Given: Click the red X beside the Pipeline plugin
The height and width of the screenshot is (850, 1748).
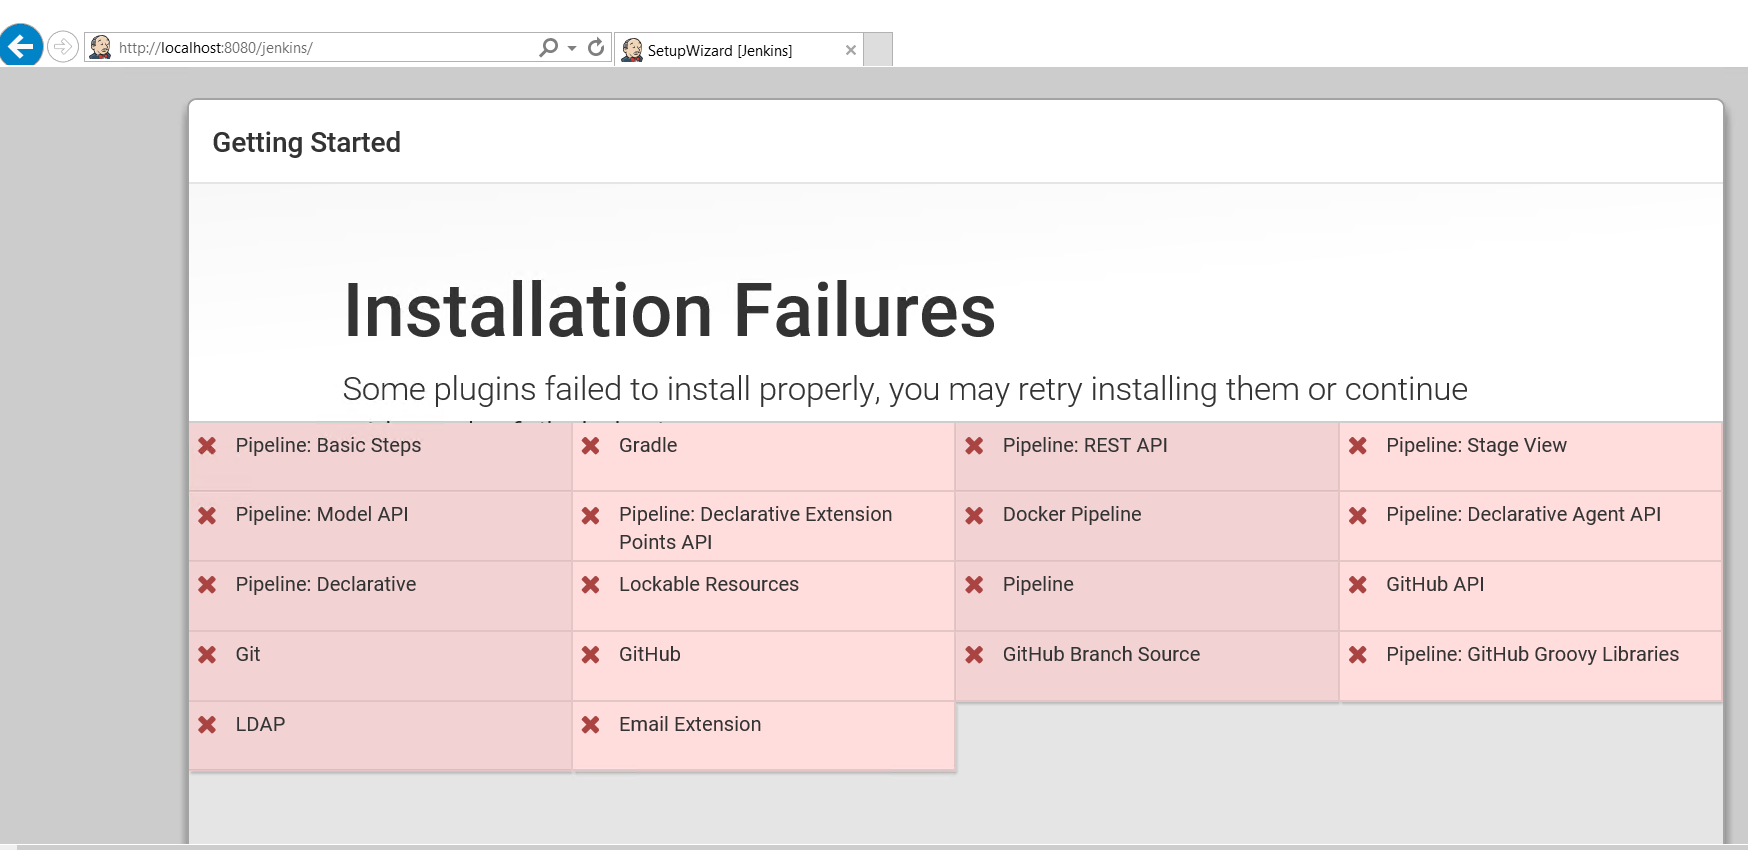Looking at the screenshot, I should coord(974,585).
